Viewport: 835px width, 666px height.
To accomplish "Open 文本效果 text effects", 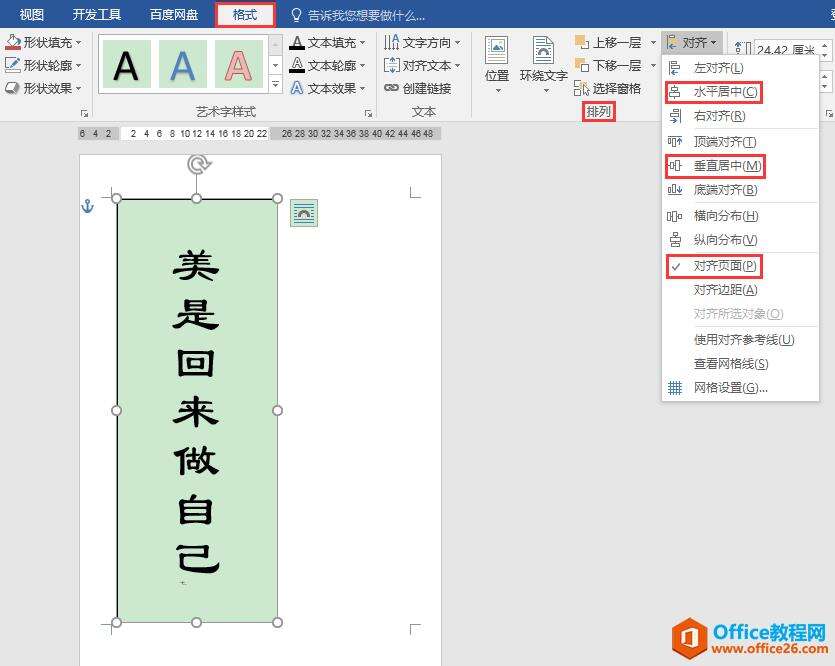I will click(327, 88).
